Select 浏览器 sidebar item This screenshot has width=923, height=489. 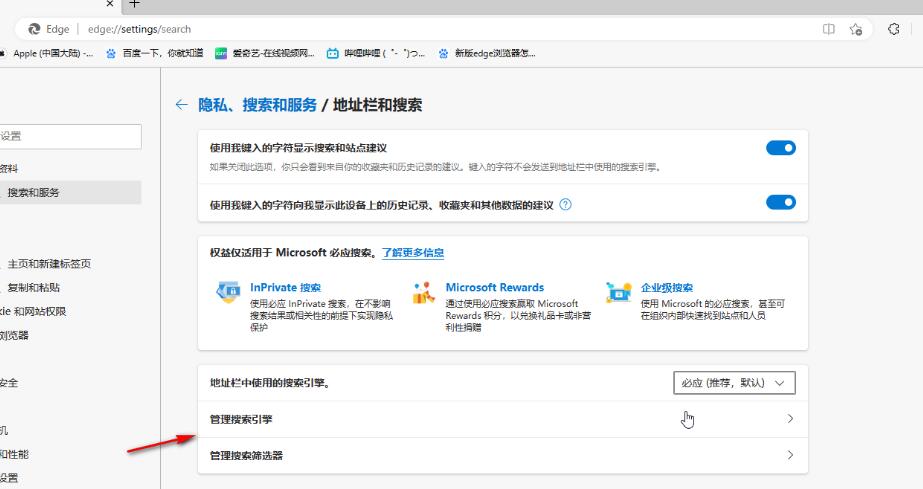(14, 335)
